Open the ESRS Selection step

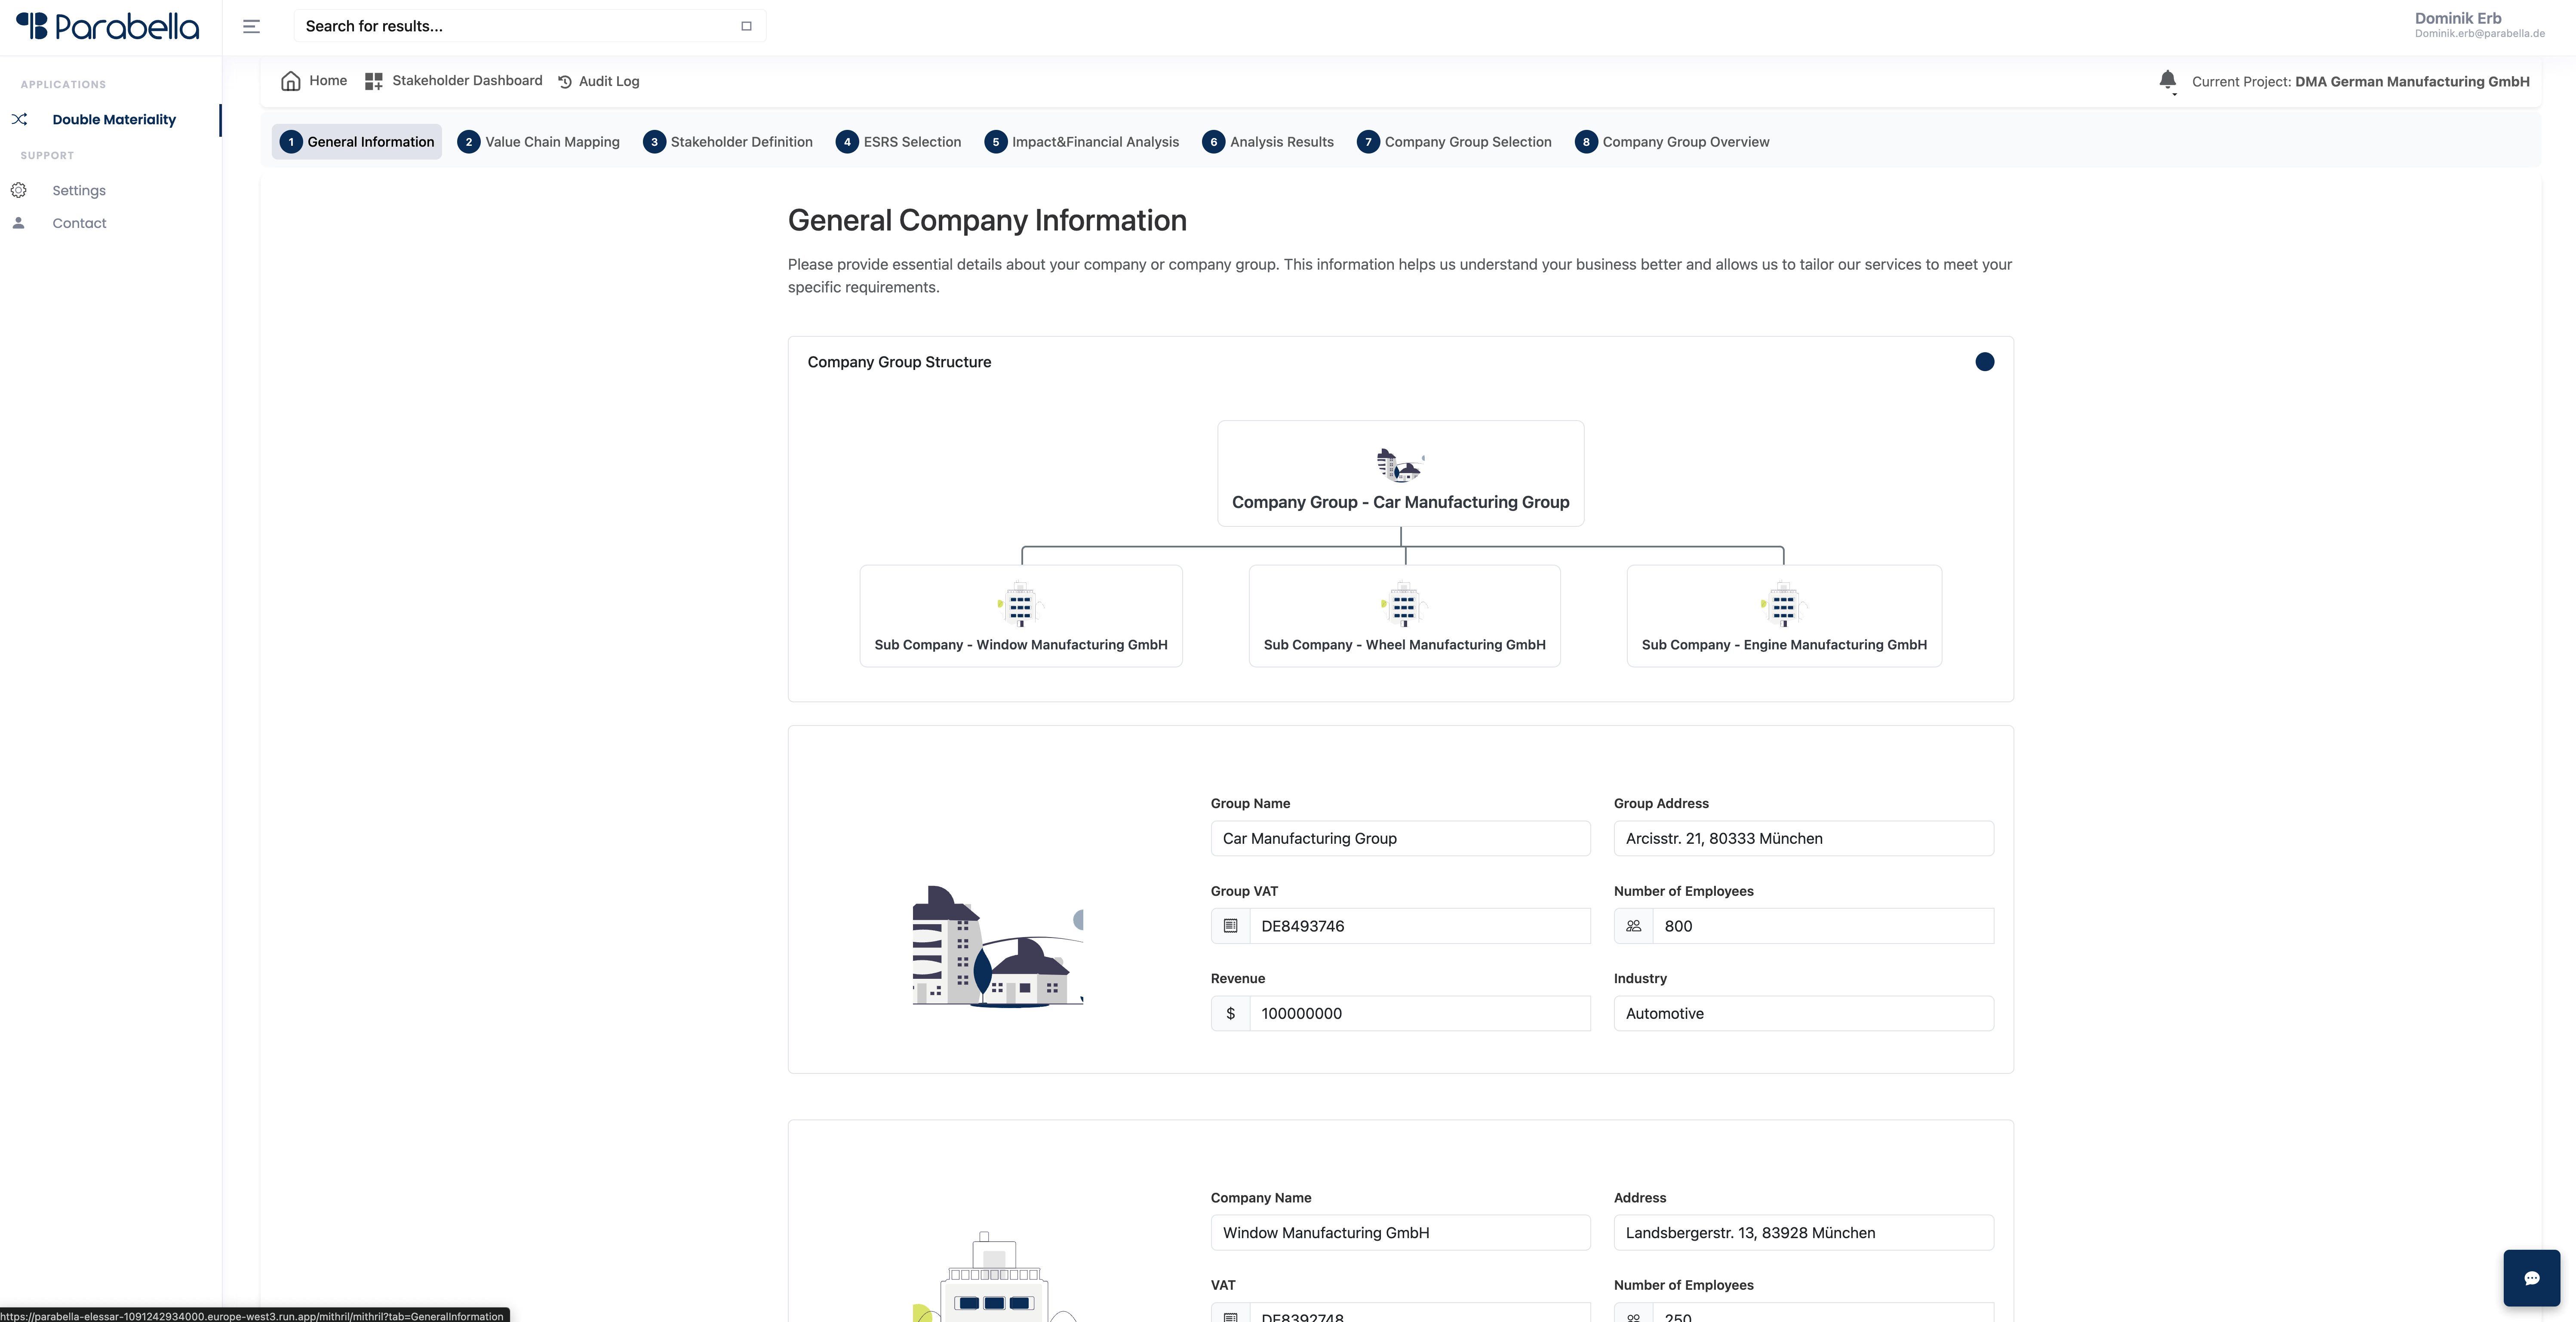[899, 142]
